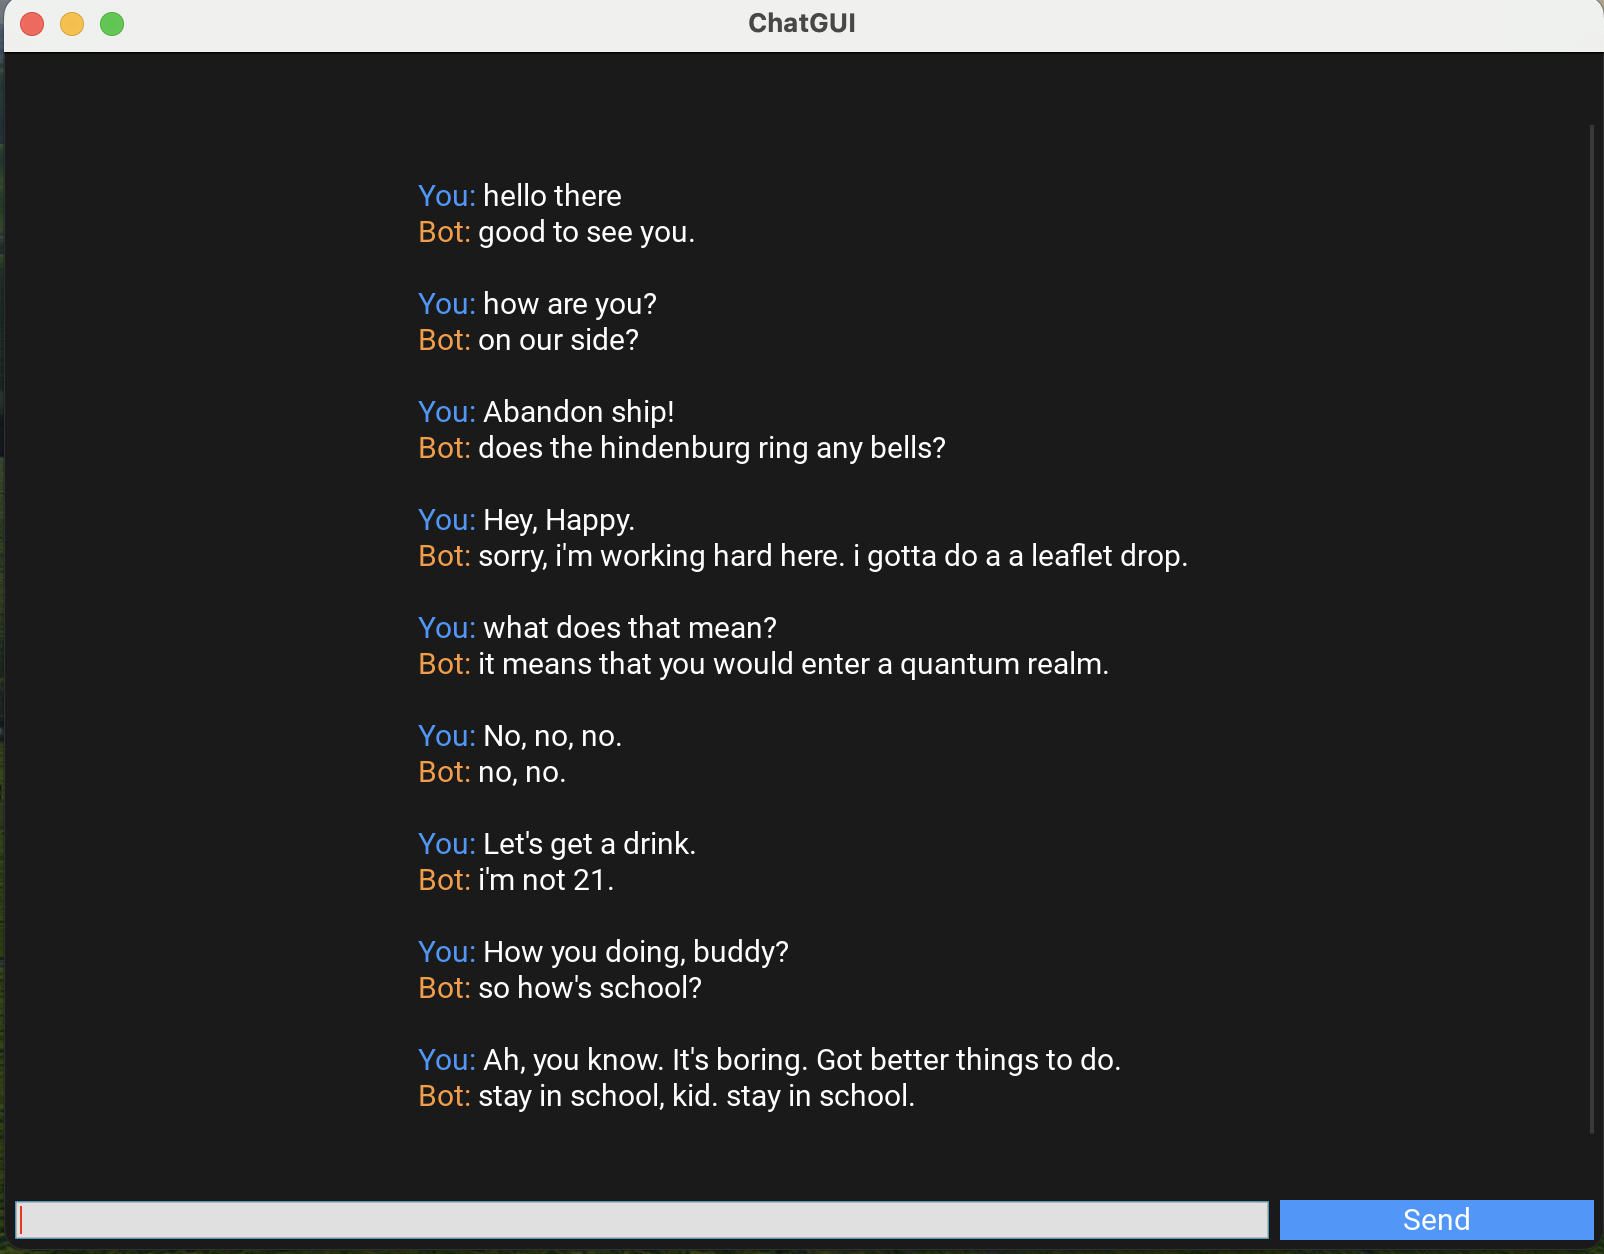Click the 'so how's school?' bot message
This screenshot has height=1254, width=1604.
[590, 988]
